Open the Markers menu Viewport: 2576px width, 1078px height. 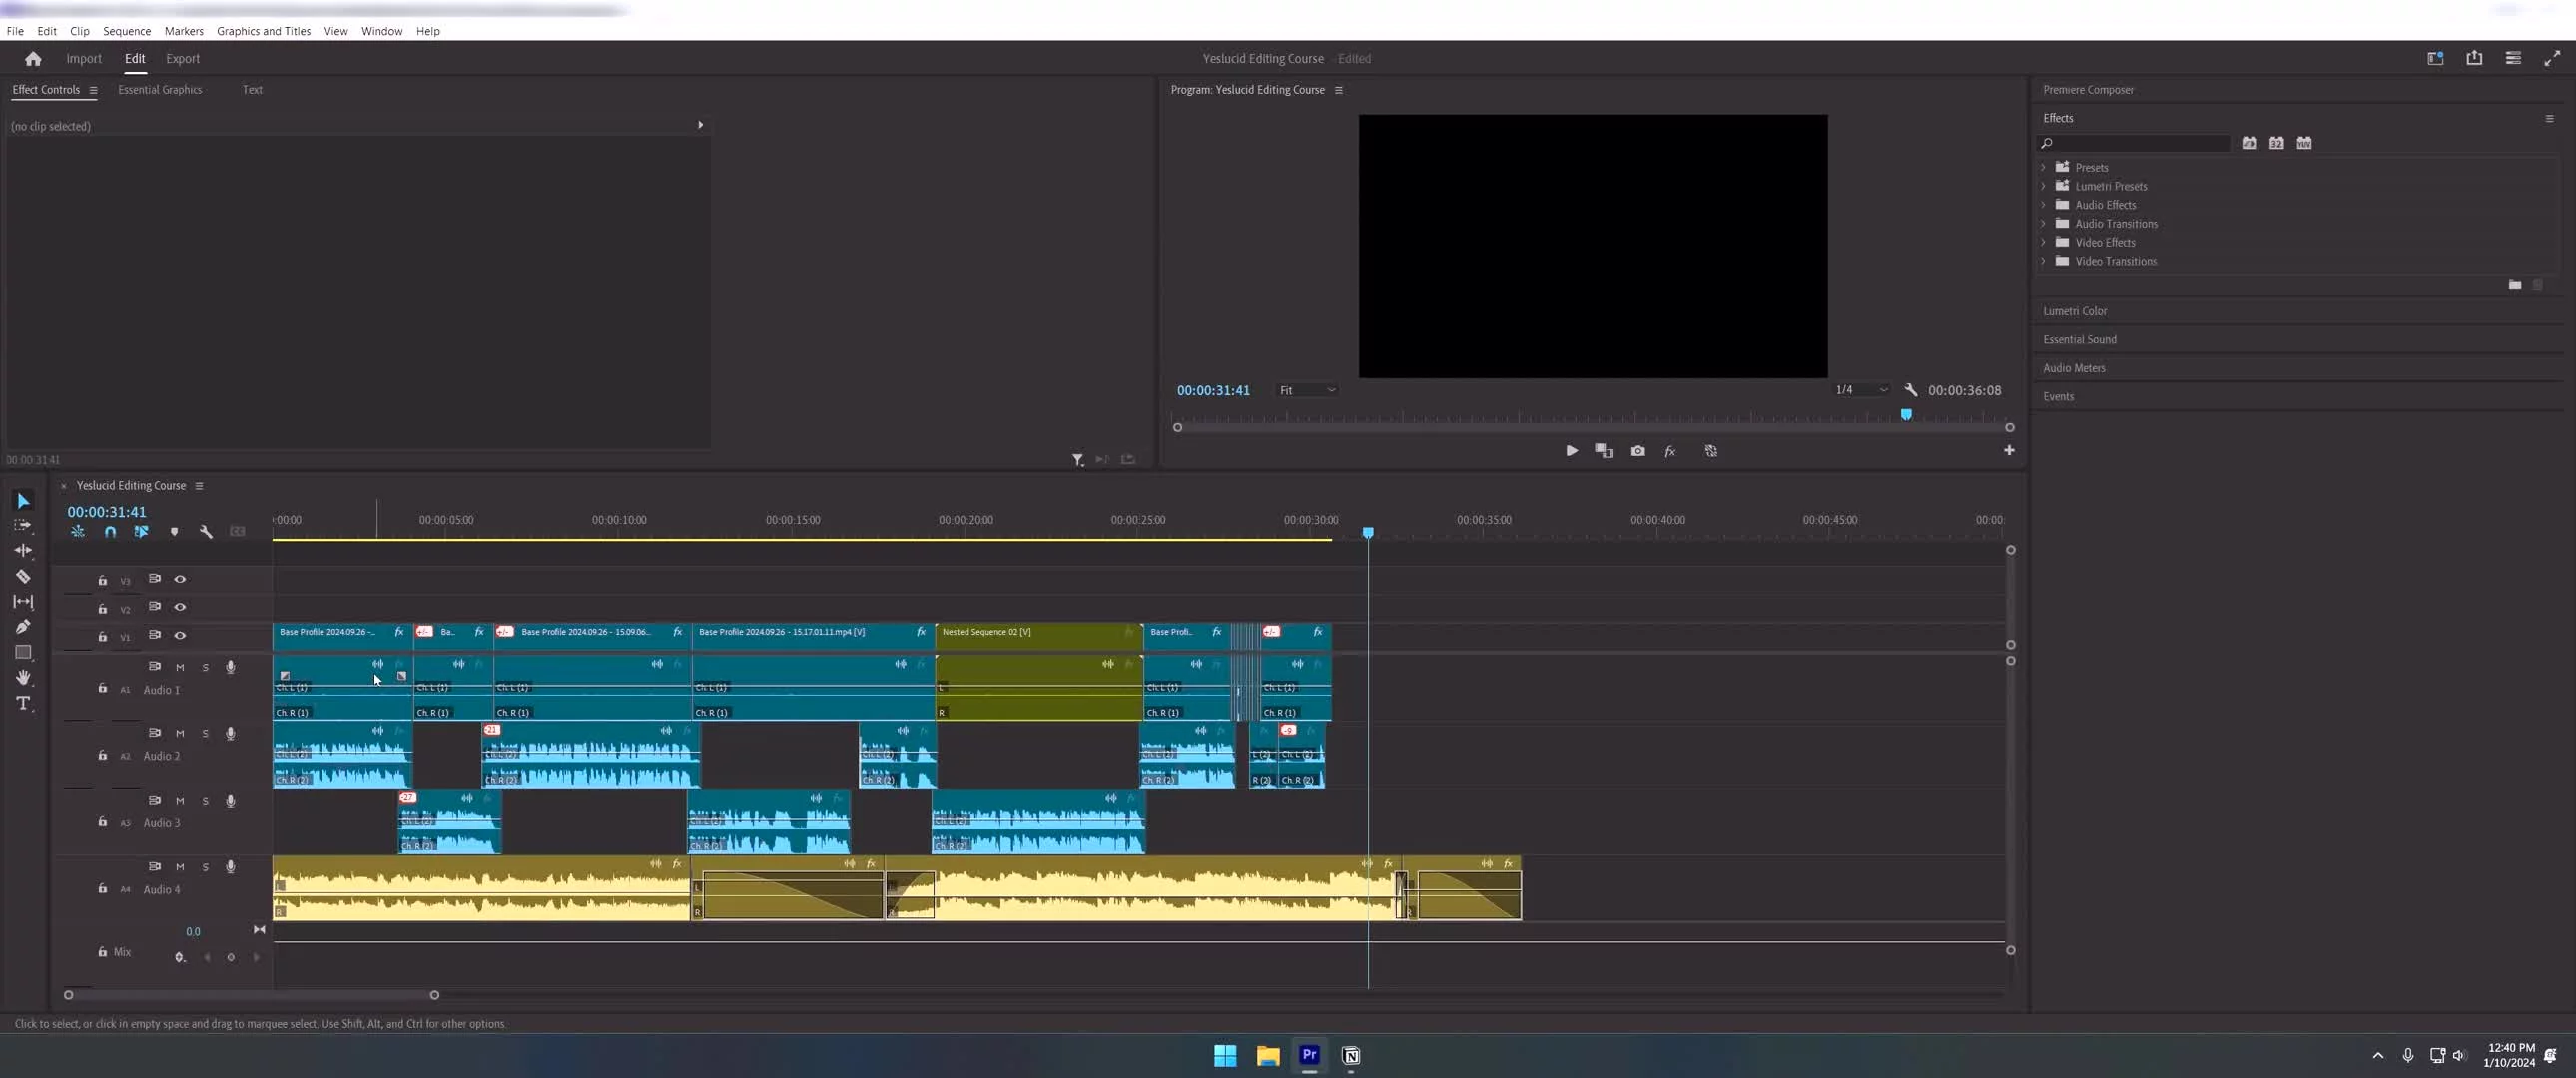[x=184, y=31]
